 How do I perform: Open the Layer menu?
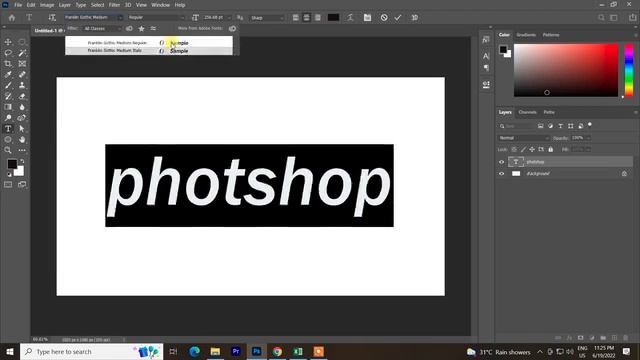64,5
